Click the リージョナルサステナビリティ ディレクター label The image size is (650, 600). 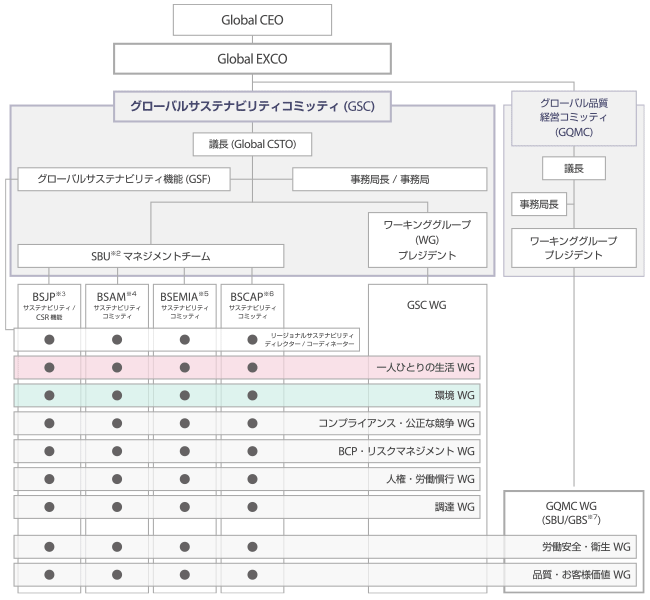(312, 339)
